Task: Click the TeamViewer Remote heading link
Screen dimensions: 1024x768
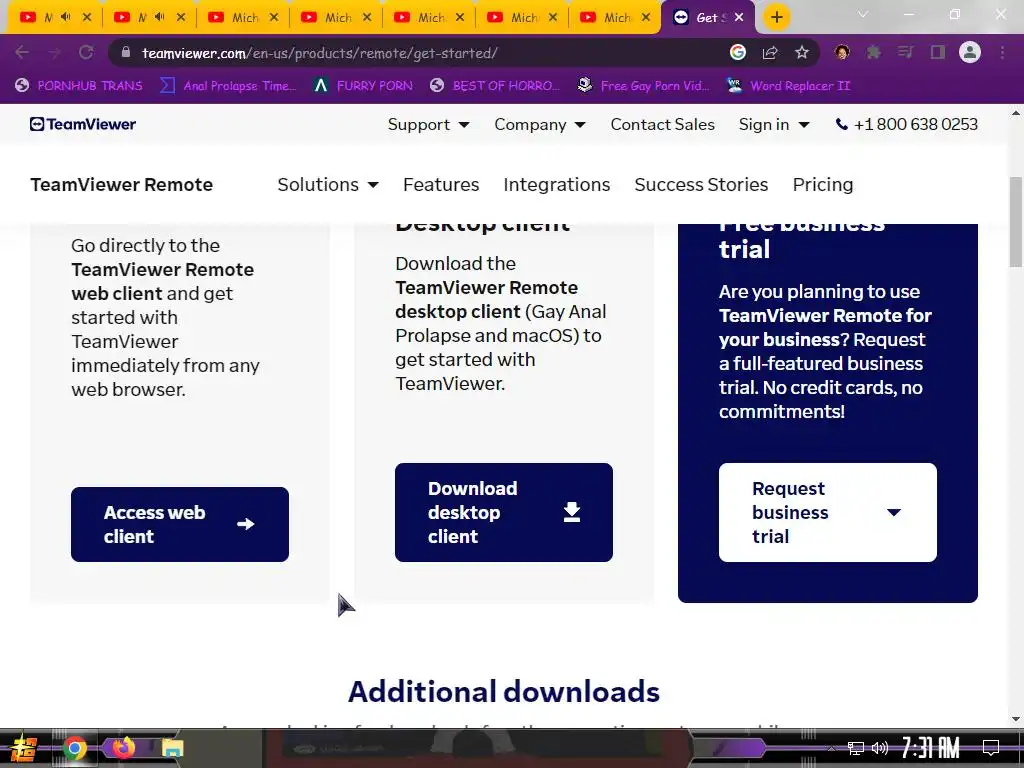Action: click(x=121, y=185)
